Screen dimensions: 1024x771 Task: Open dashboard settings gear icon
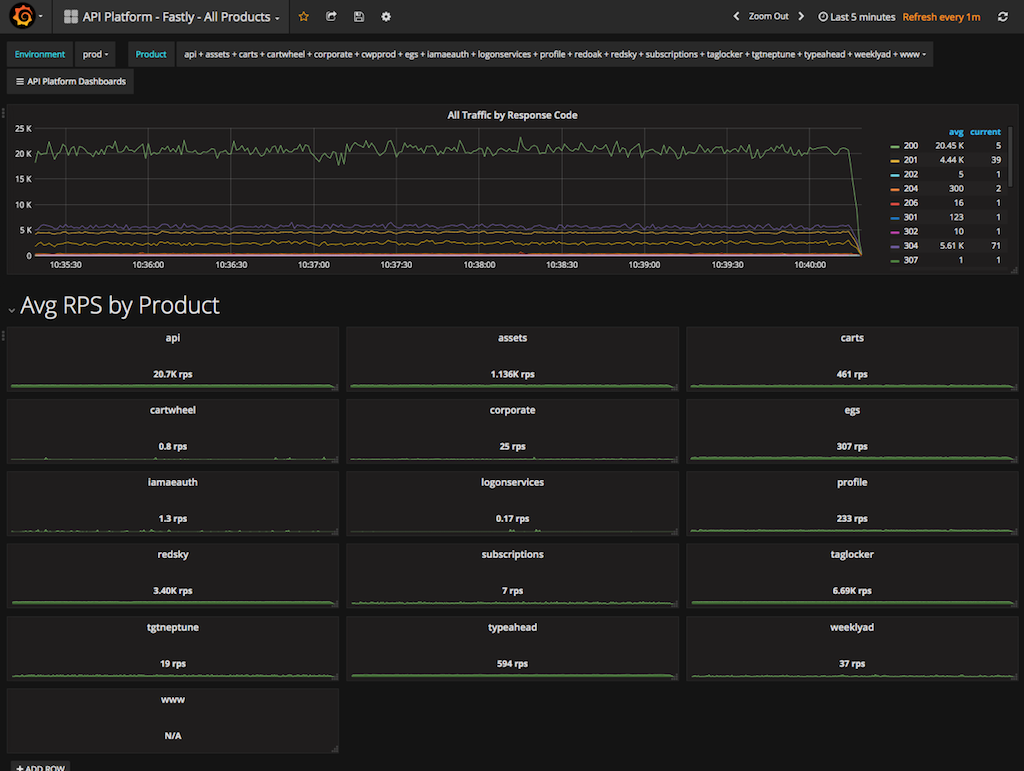click(x=386, y=17)
